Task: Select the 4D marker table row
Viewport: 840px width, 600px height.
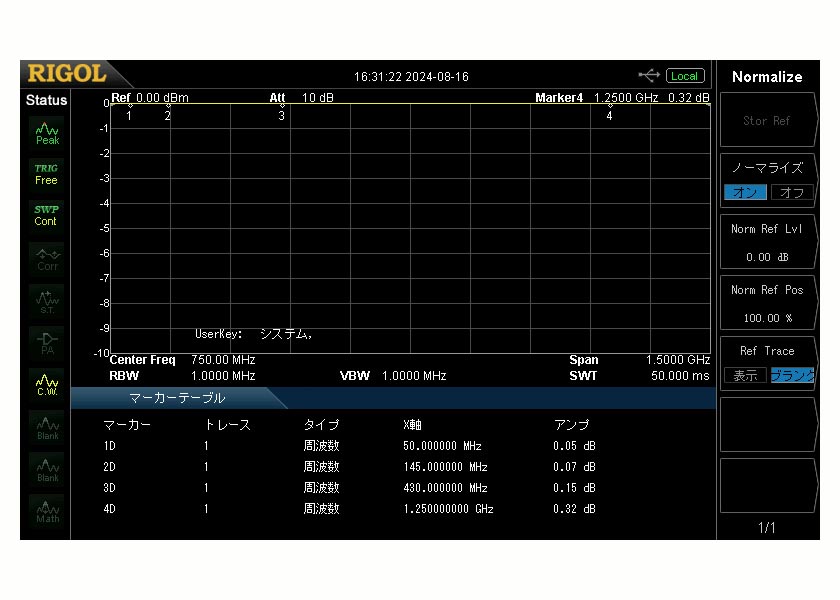Action: click(350, 509)
